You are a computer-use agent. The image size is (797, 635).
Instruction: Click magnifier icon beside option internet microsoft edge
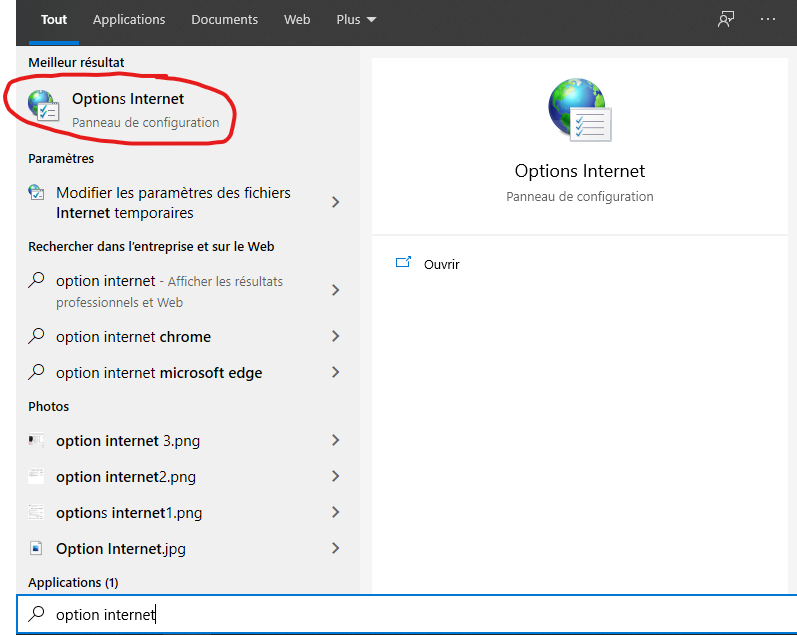[x=36, y=372]
